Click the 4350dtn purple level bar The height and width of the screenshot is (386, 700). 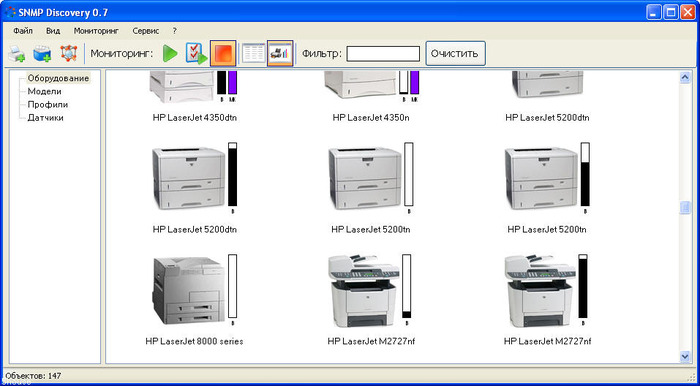click(233, 83)
